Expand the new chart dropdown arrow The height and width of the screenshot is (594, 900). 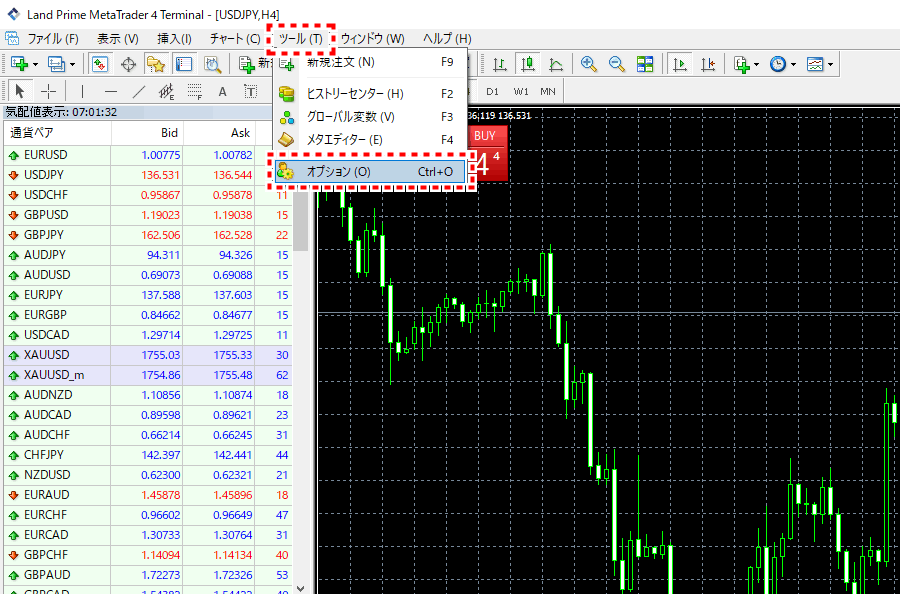click(x=36, y=64)
